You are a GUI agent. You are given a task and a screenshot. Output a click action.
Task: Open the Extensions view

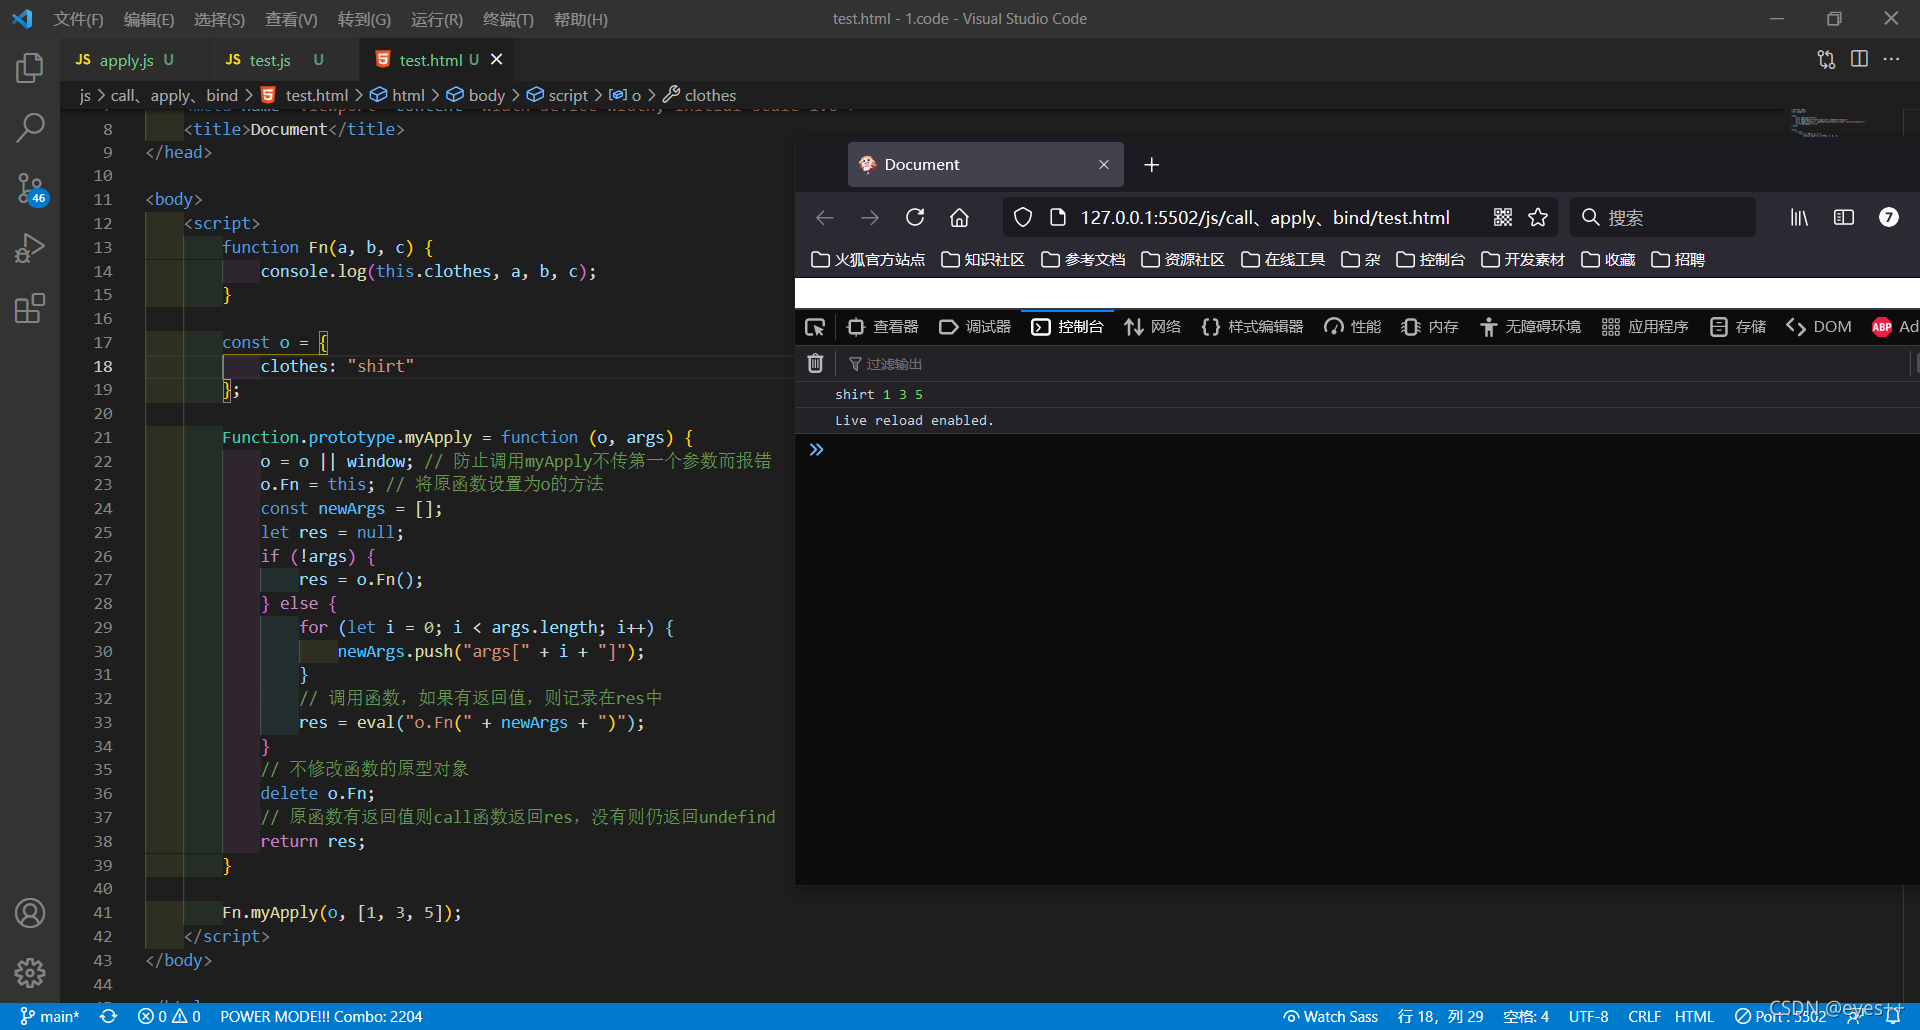coord(30,308)
